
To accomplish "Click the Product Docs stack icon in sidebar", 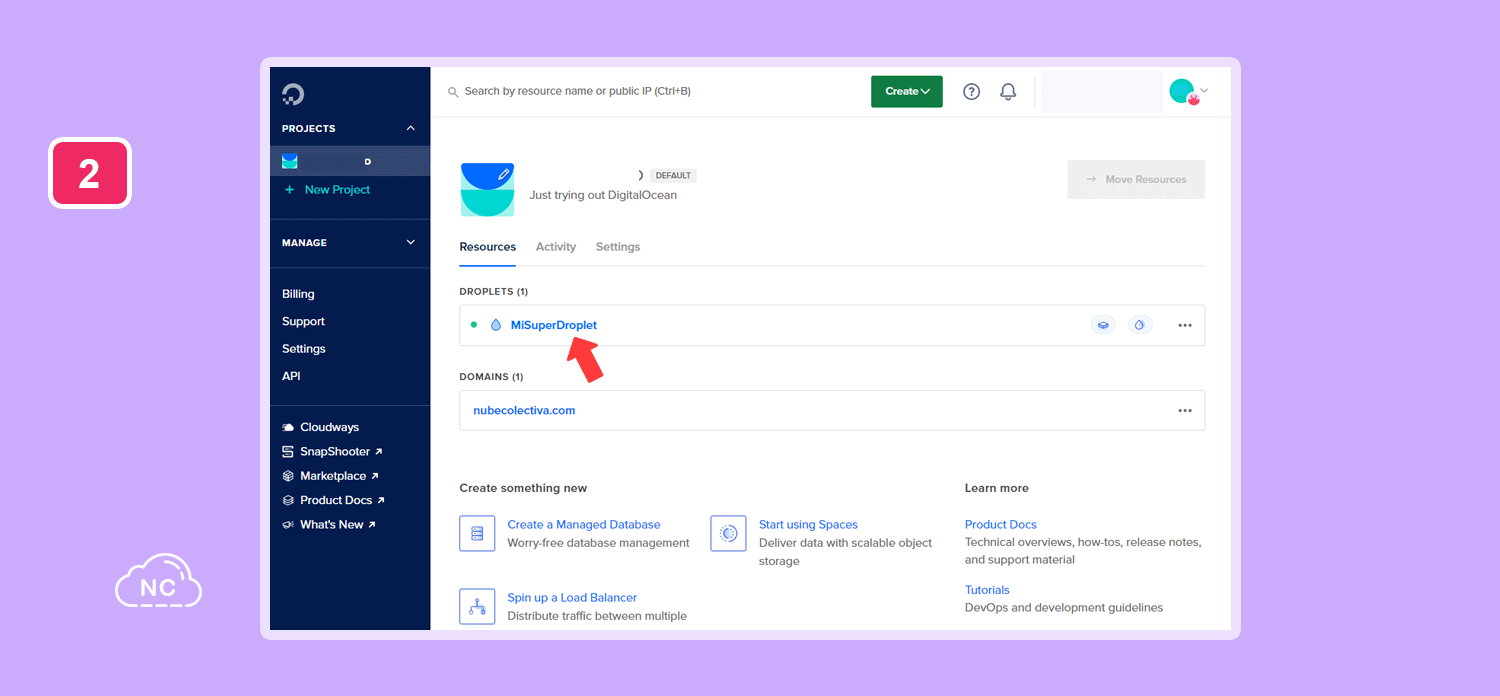I will (x=288, y=500).
